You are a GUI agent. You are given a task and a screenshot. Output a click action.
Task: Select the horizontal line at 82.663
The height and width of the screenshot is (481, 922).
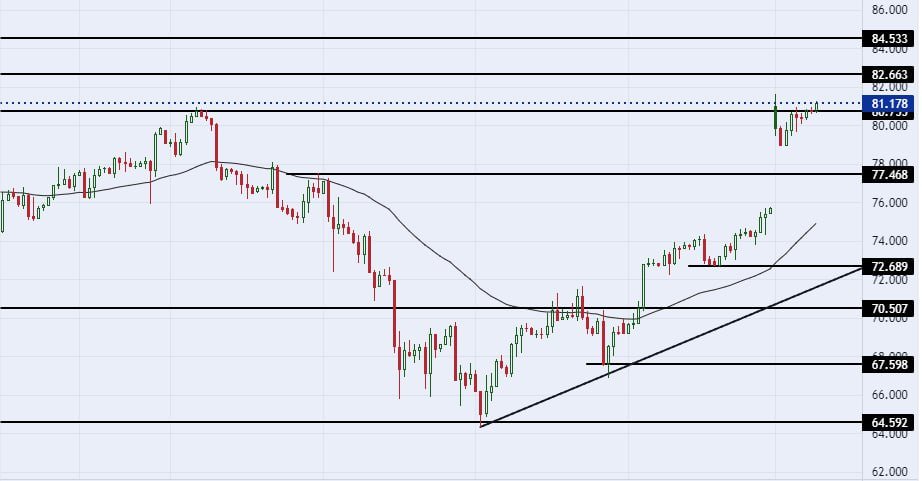coord(400,74)
